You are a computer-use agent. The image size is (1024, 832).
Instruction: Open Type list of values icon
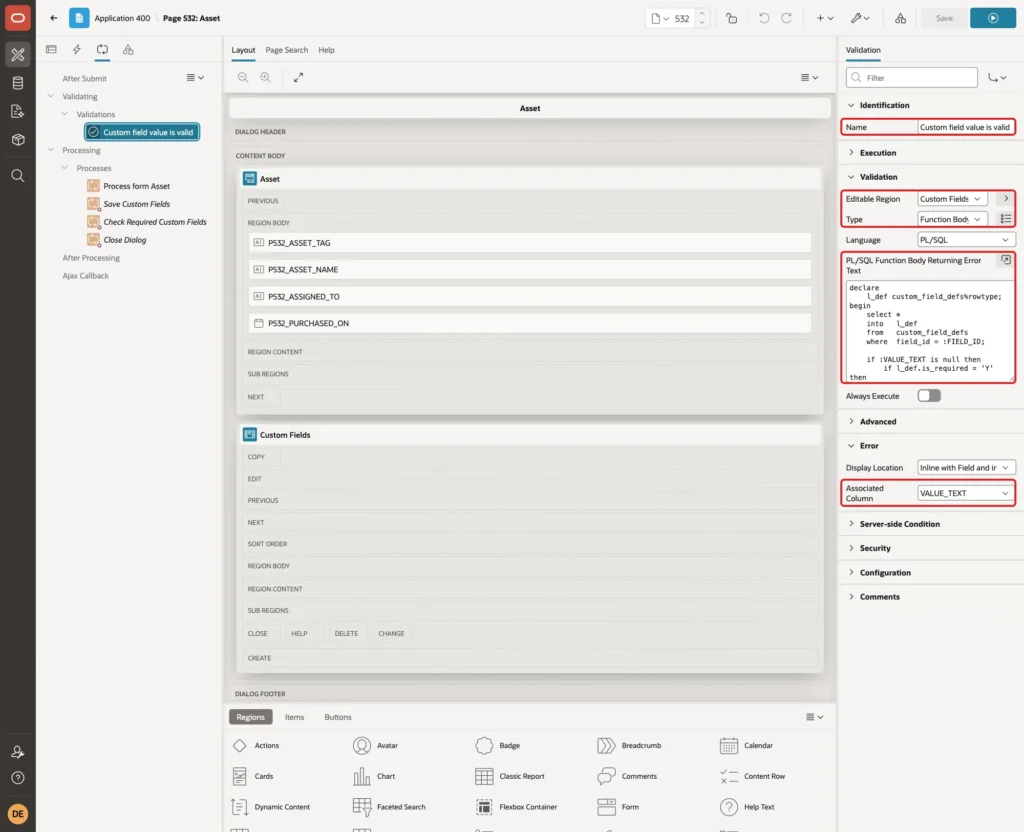(x=1006, y=219)
